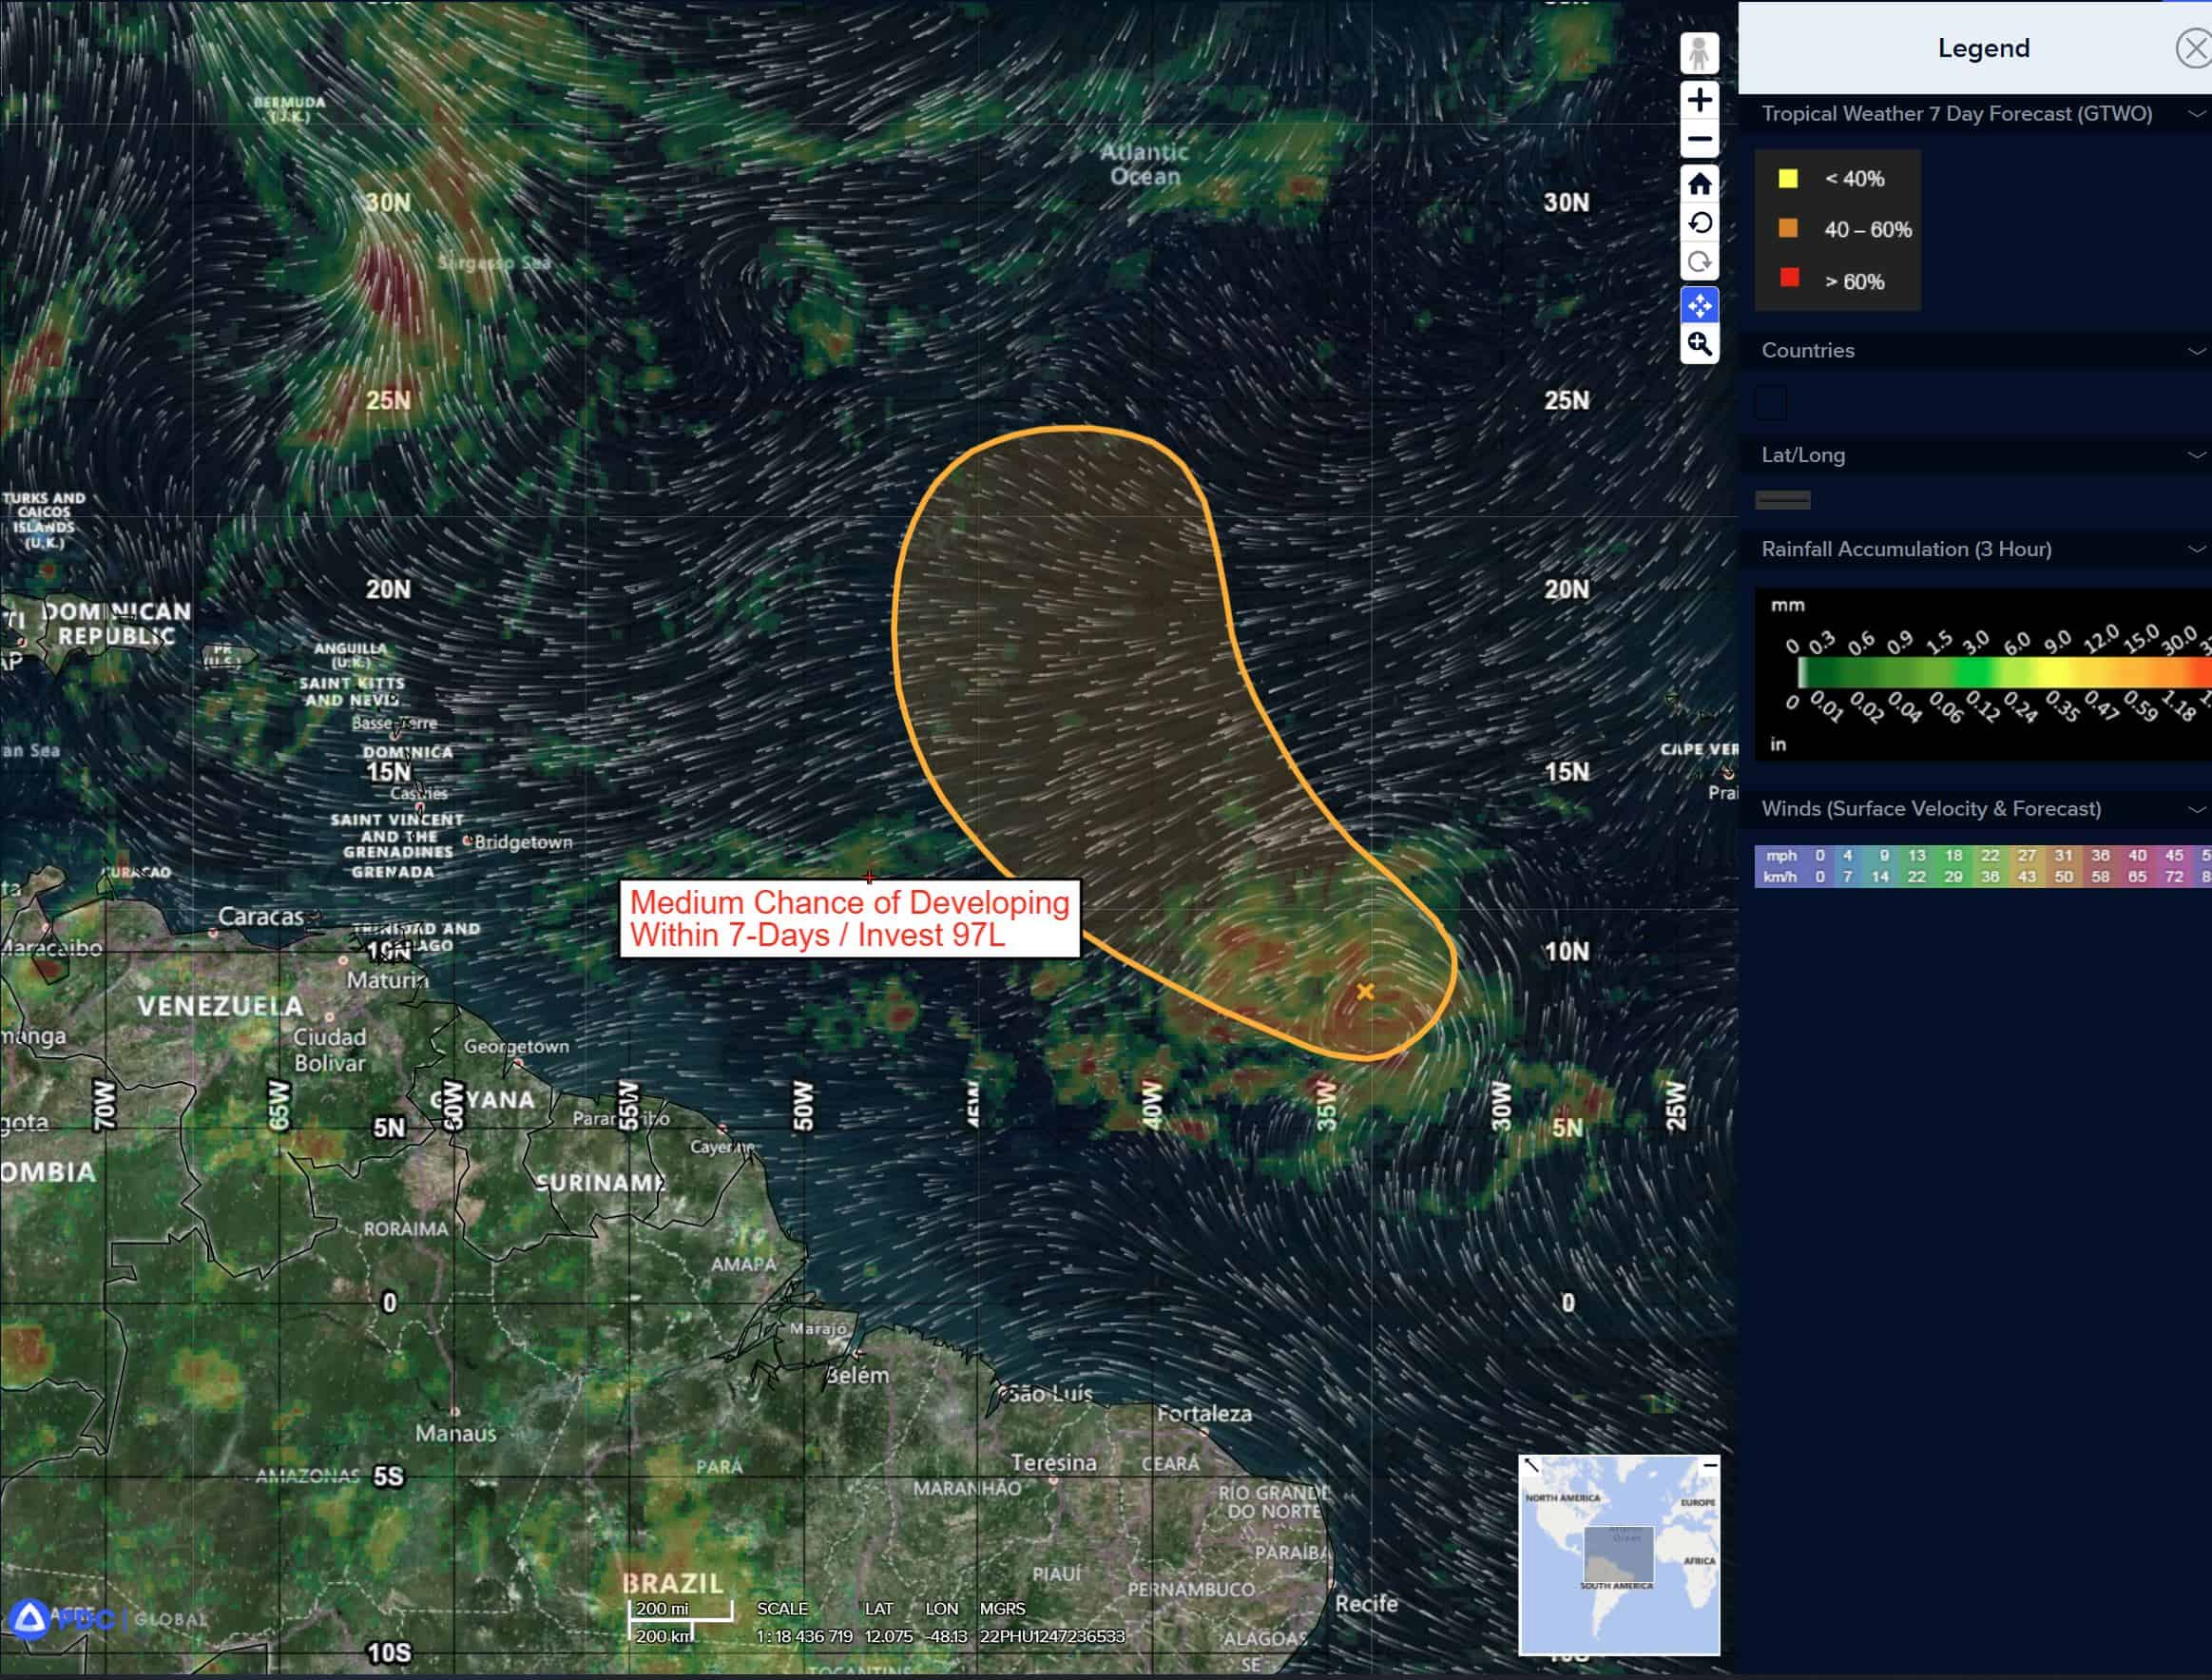This screenshot has height=1680, width=2212.
Task: Minimize the overview mini map
Action: coord(1710,1465)
